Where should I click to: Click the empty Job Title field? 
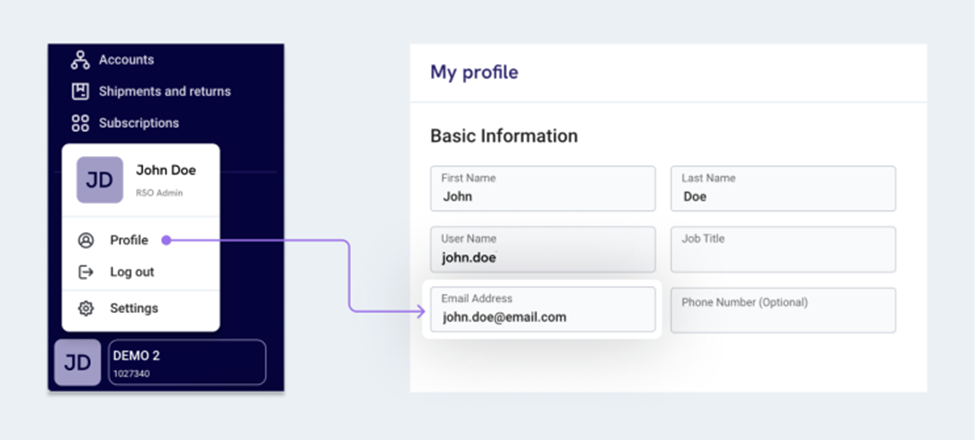pyautogui.click(x=782, y=250)
